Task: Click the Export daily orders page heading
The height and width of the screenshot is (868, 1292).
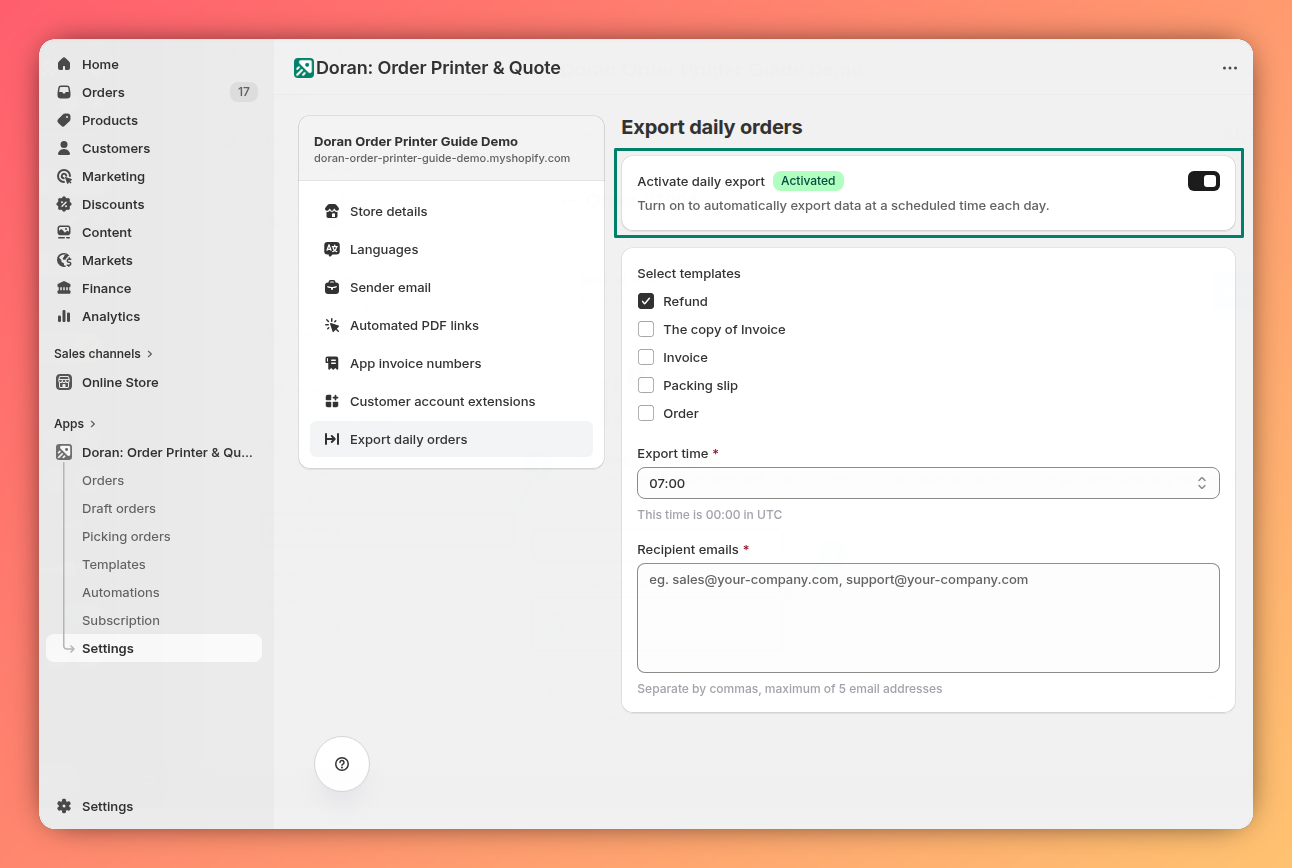Action: 712,127
